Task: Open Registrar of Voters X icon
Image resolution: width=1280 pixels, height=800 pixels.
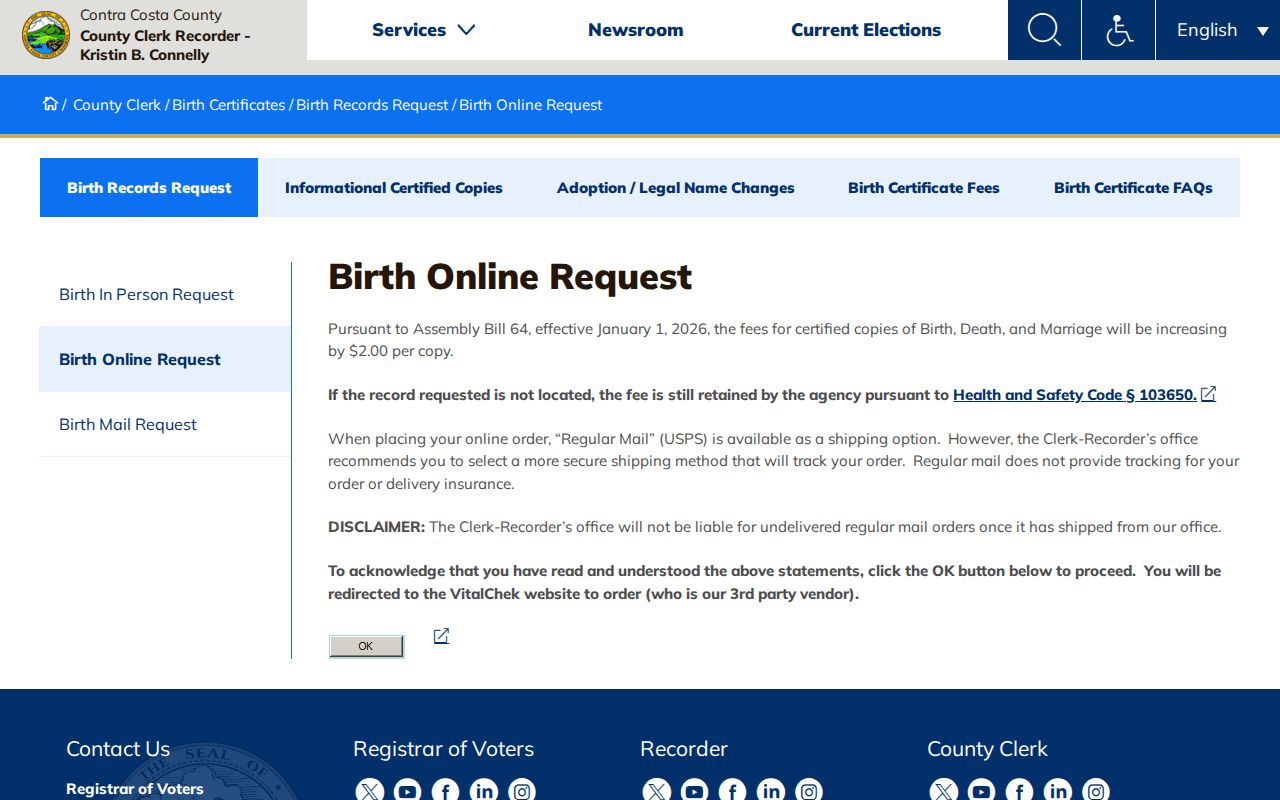Action: coord(369,791)
